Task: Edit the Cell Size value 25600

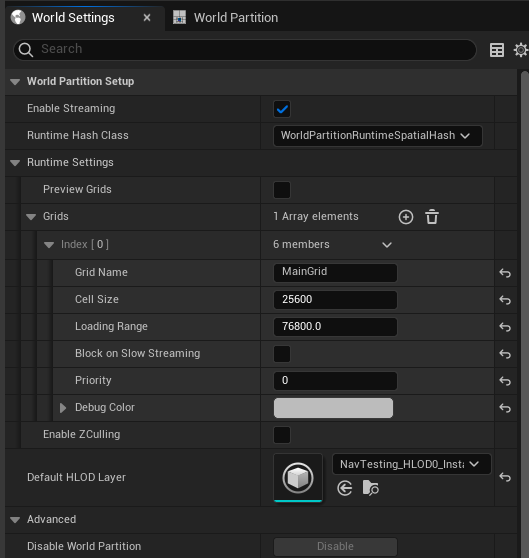Action: point(335,300)
